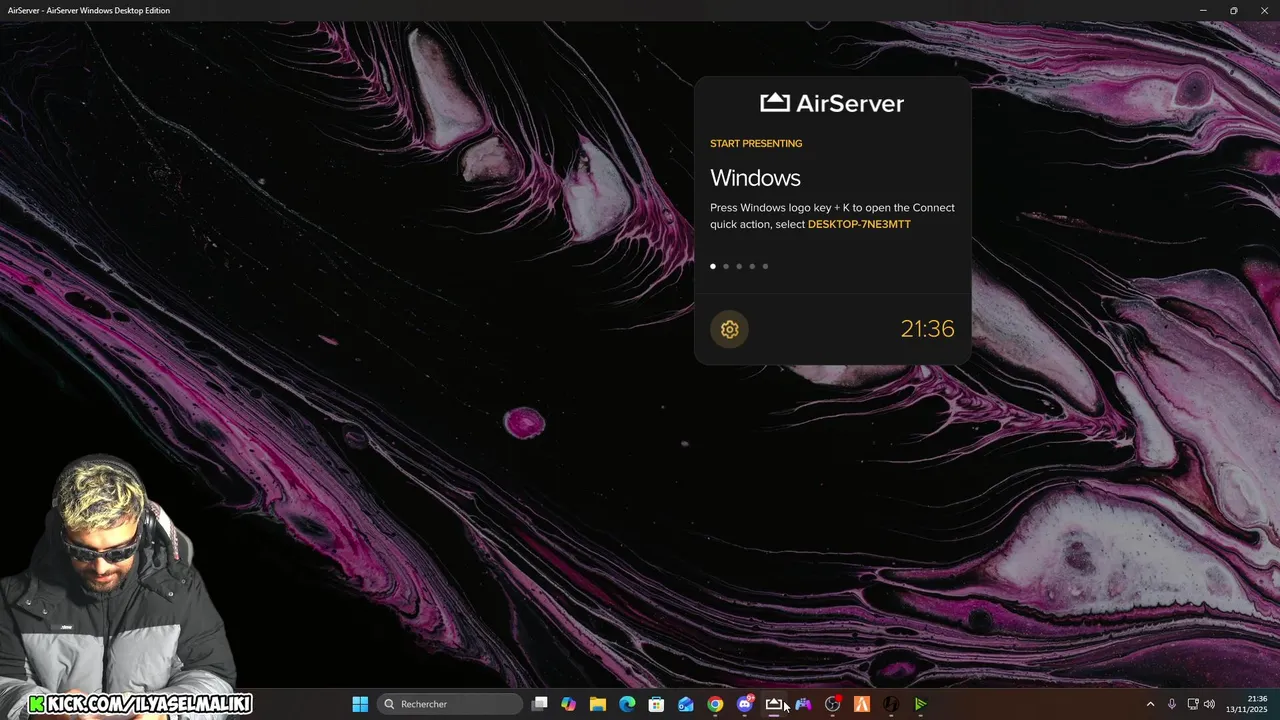Show the fifth (last) slide indicator dot
This screenshot has height=720, width=1280.
click(x=765, y=266)
